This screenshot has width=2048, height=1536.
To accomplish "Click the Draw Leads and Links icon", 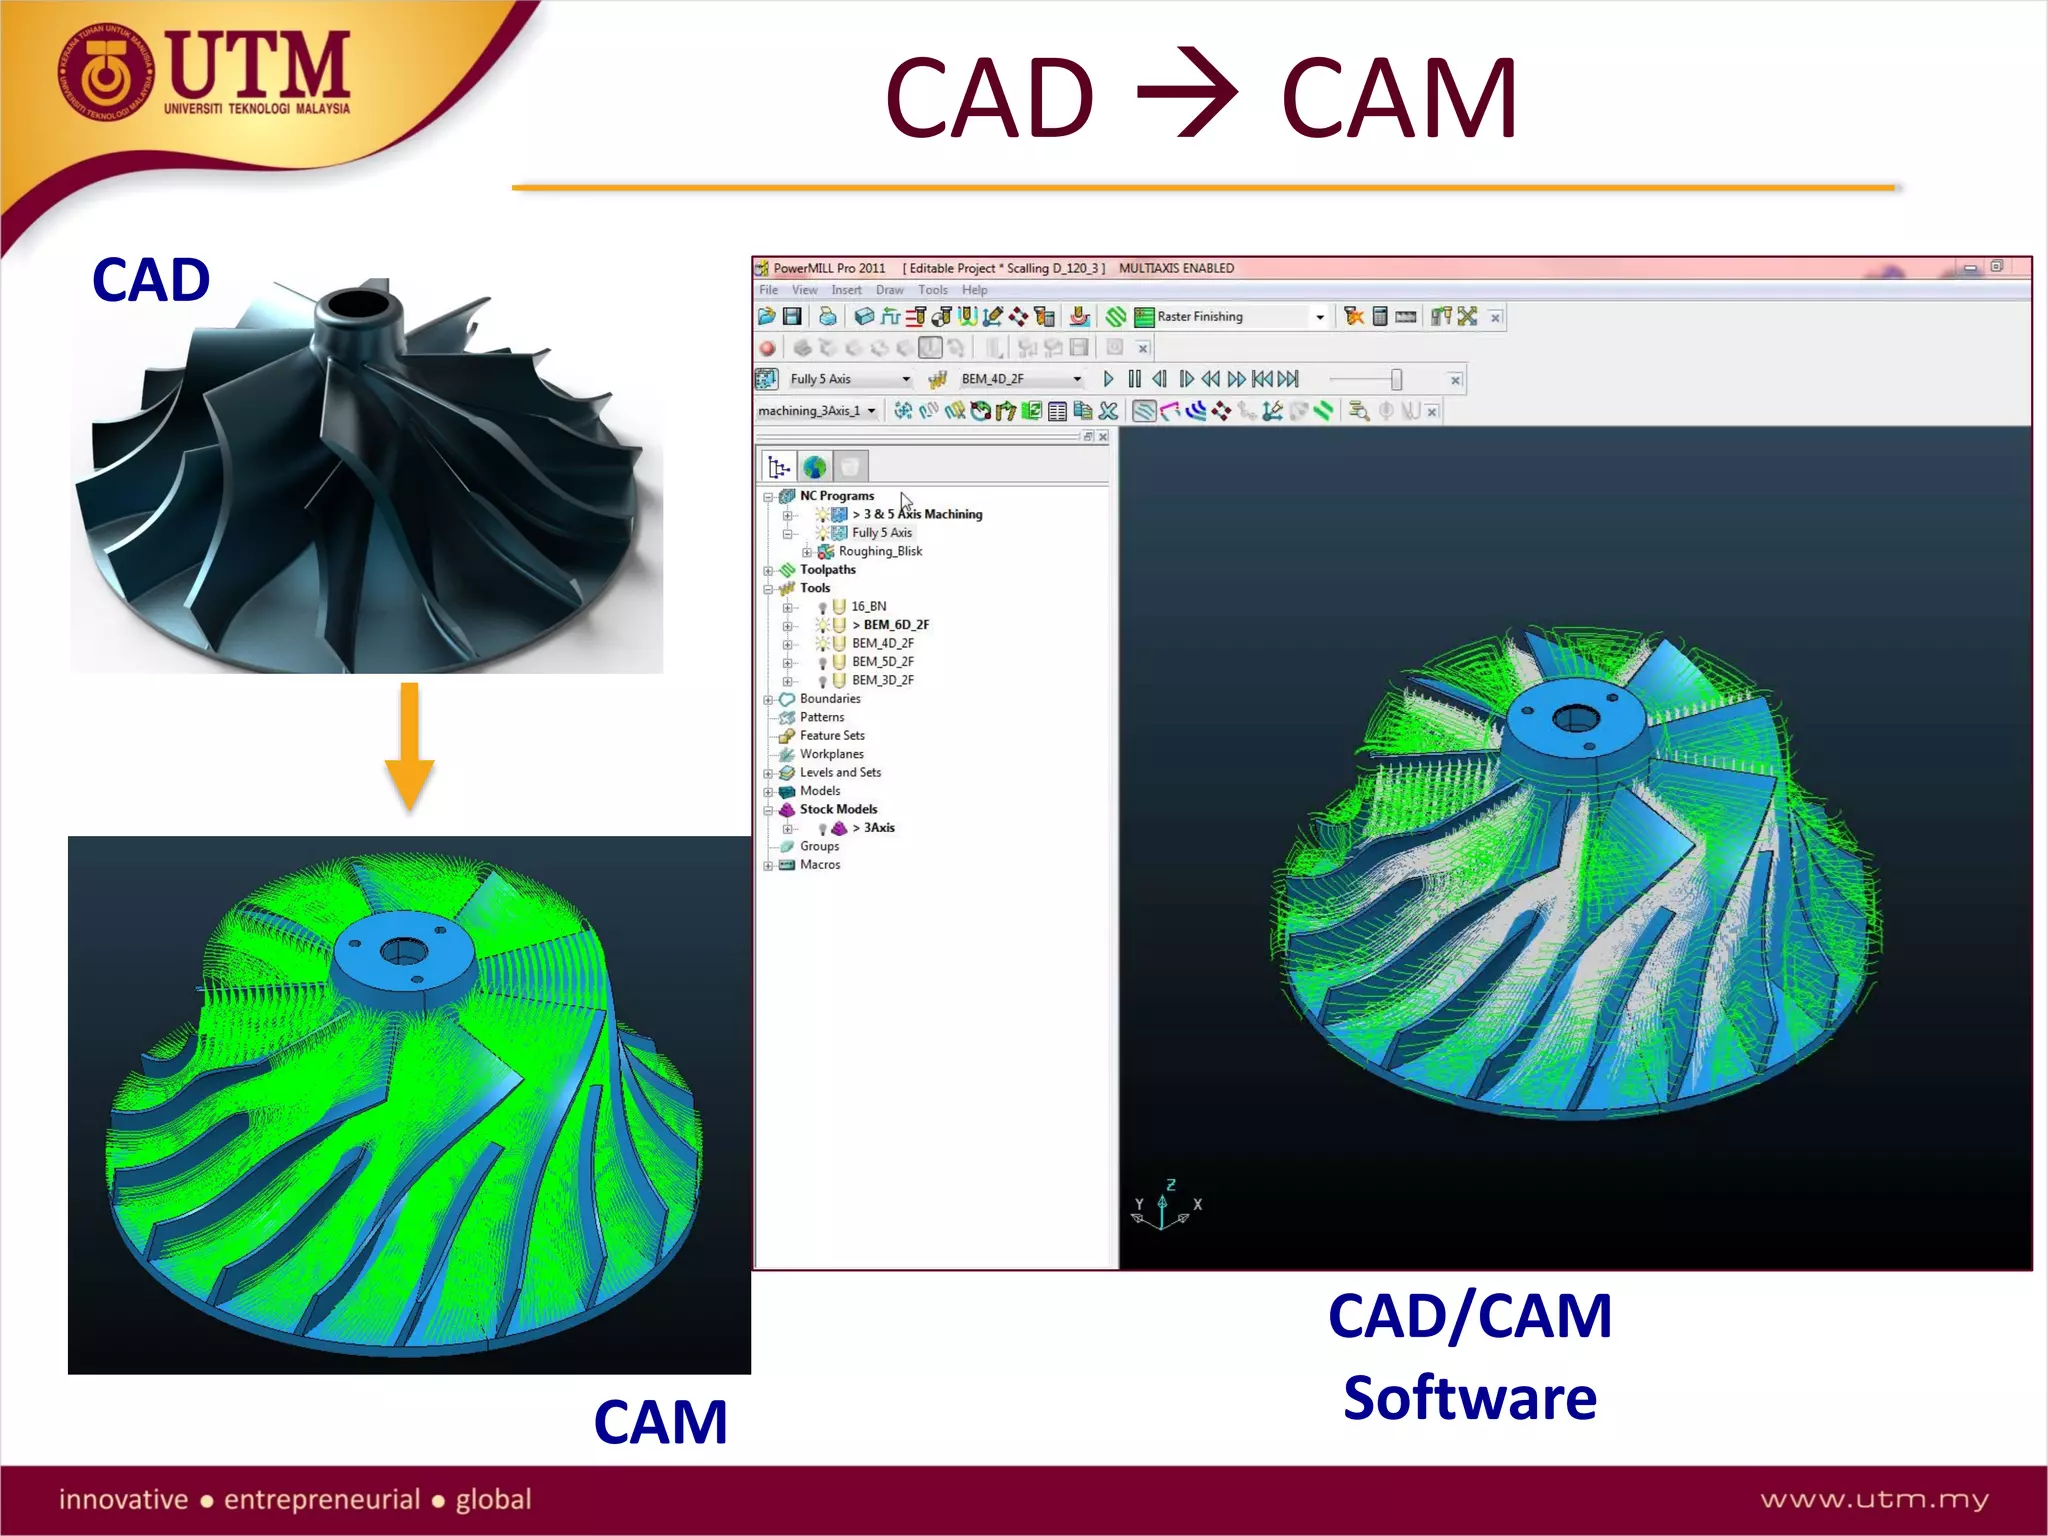I will 1170,411.
